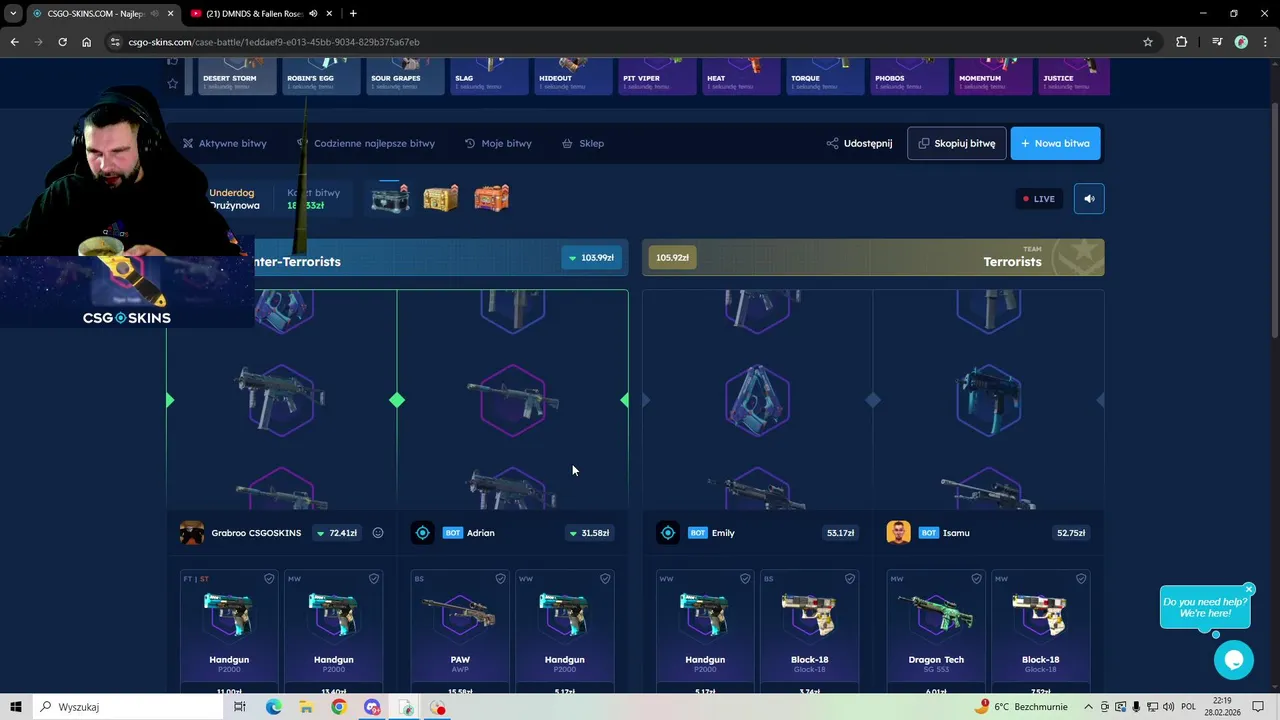Click Wyszukaj taskbar search box
1280x720 pixels.
pyautogui.click(x=128, y=707)
